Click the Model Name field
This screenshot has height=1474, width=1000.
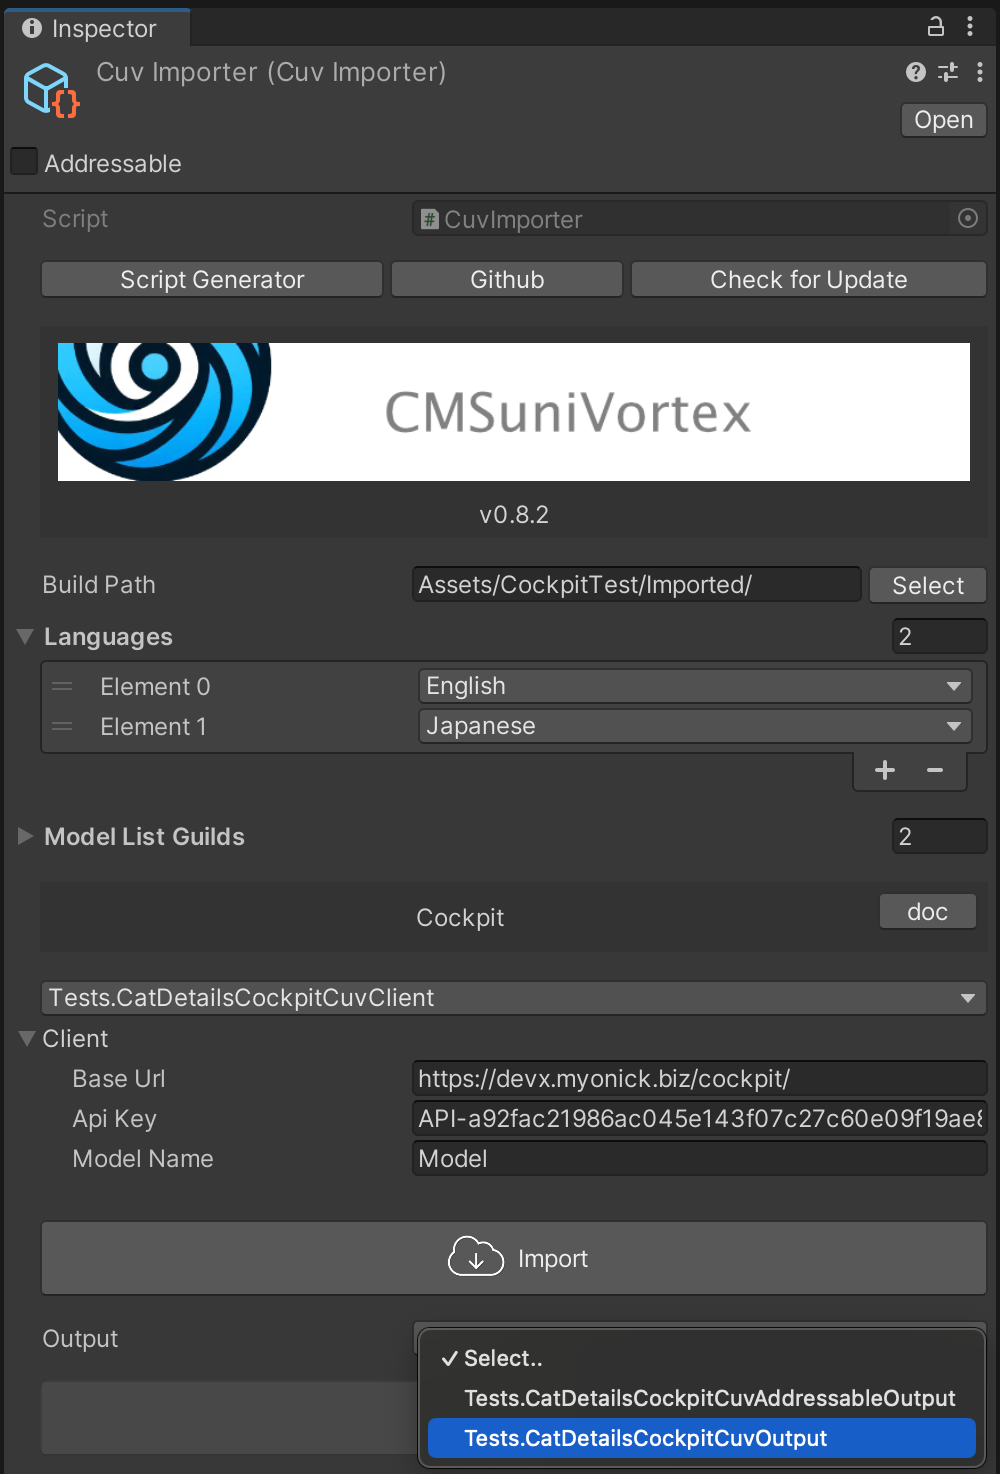[700, 1159]
